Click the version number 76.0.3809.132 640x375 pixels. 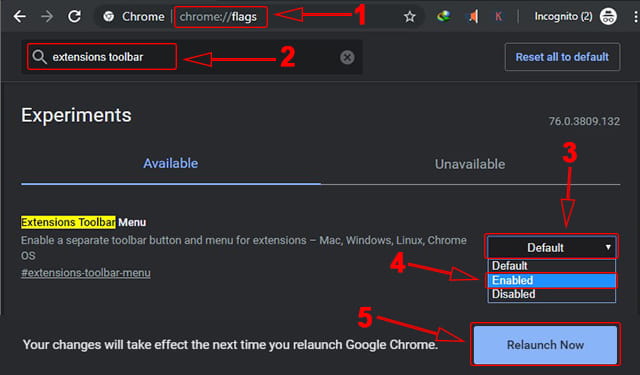[584, 121]
